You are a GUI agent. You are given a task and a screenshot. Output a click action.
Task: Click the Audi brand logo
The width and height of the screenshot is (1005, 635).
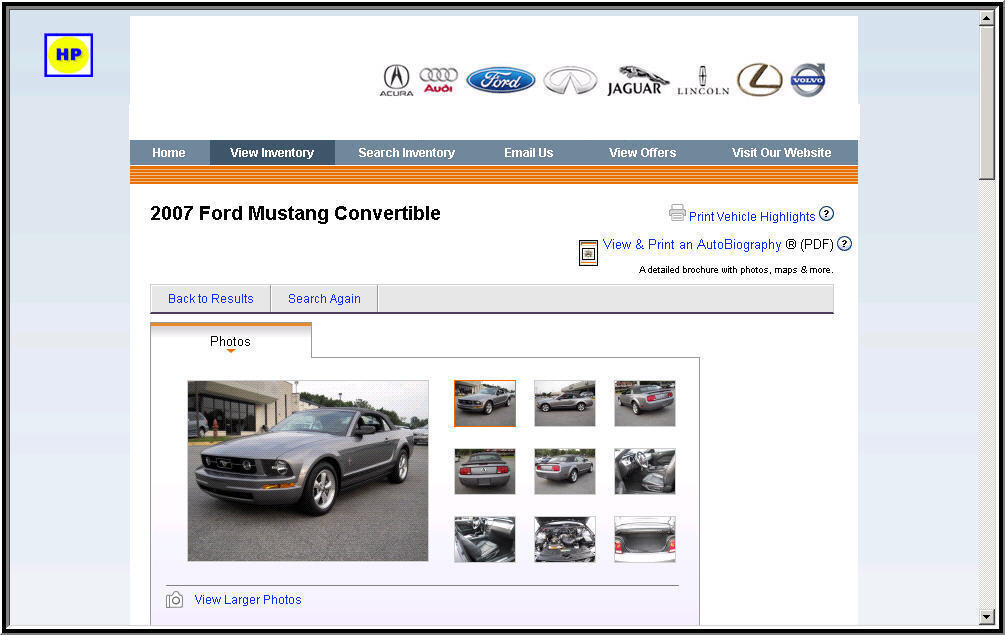438,80
